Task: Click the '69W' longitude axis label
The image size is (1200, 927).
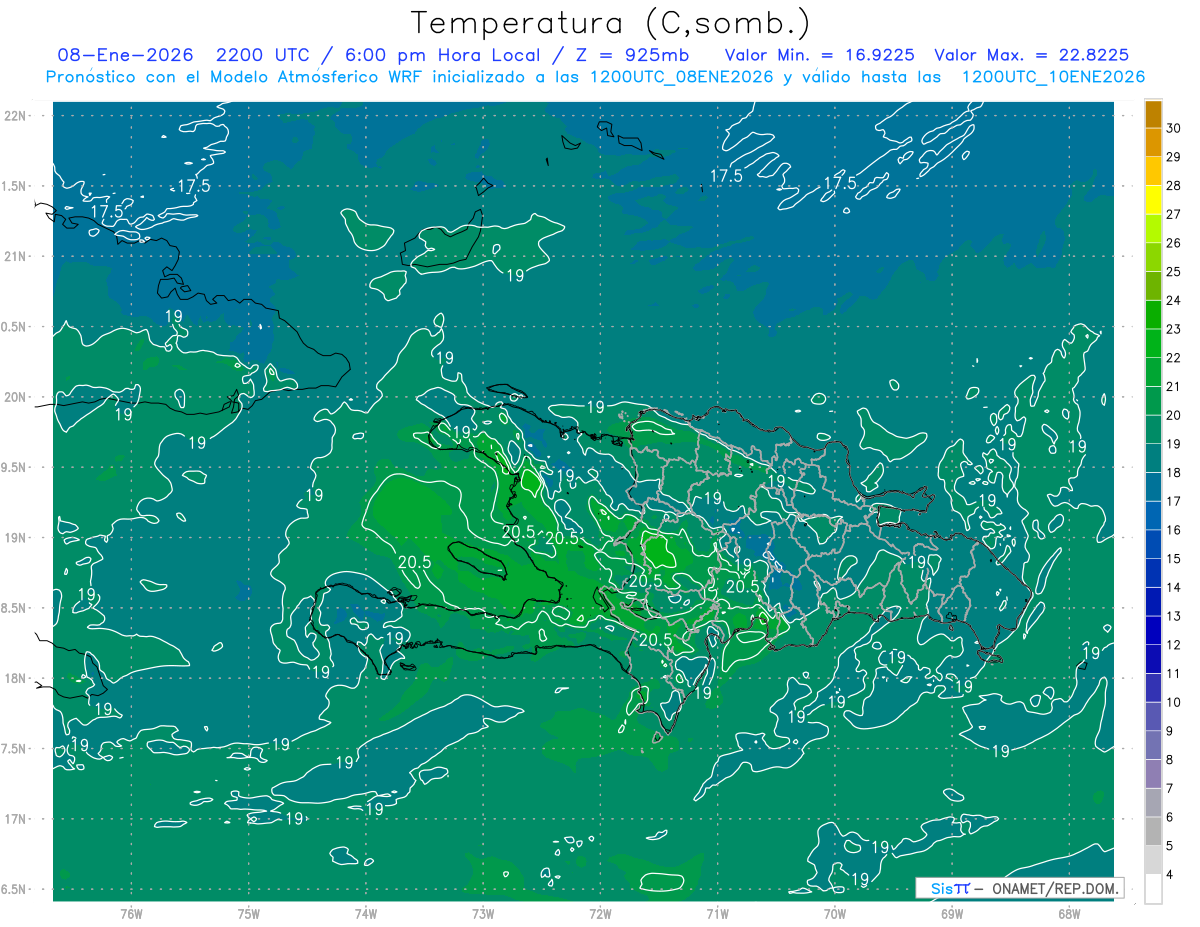Action: (x=951, y=914)
